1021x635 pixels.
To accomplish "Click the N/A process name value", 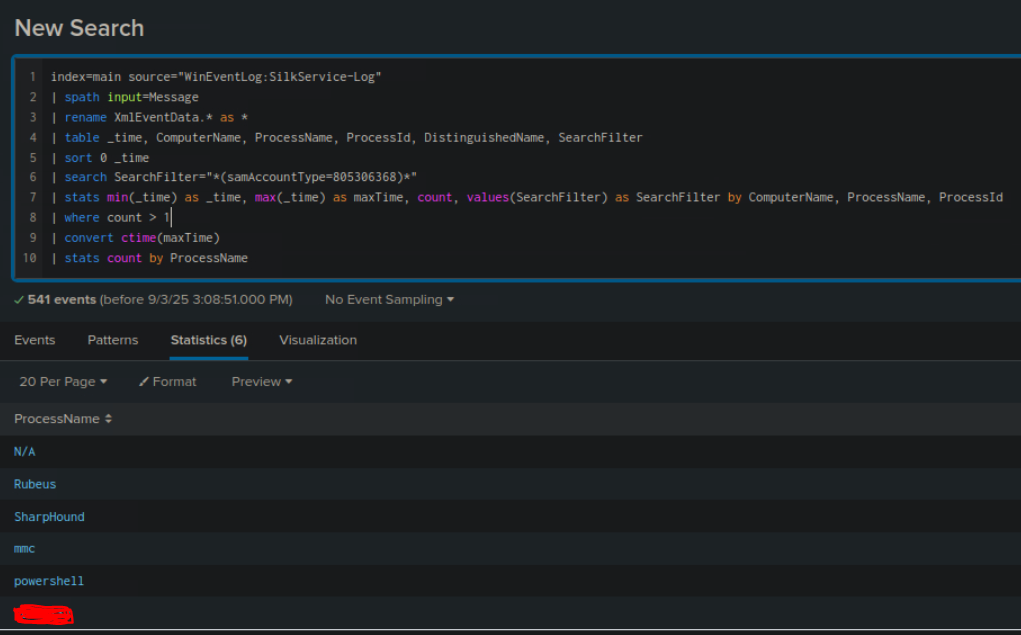I will 25,452.
